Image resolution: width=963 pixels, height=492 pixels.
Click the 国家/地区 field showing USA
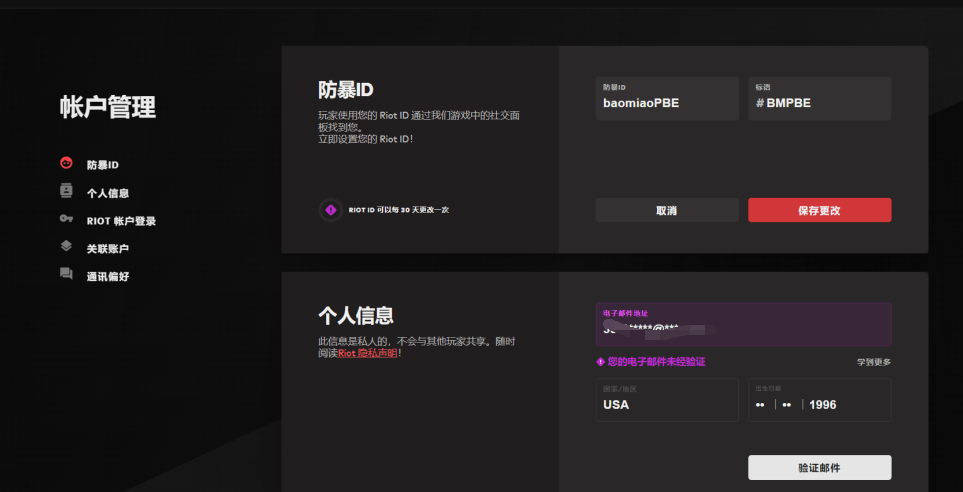(667, 400)
